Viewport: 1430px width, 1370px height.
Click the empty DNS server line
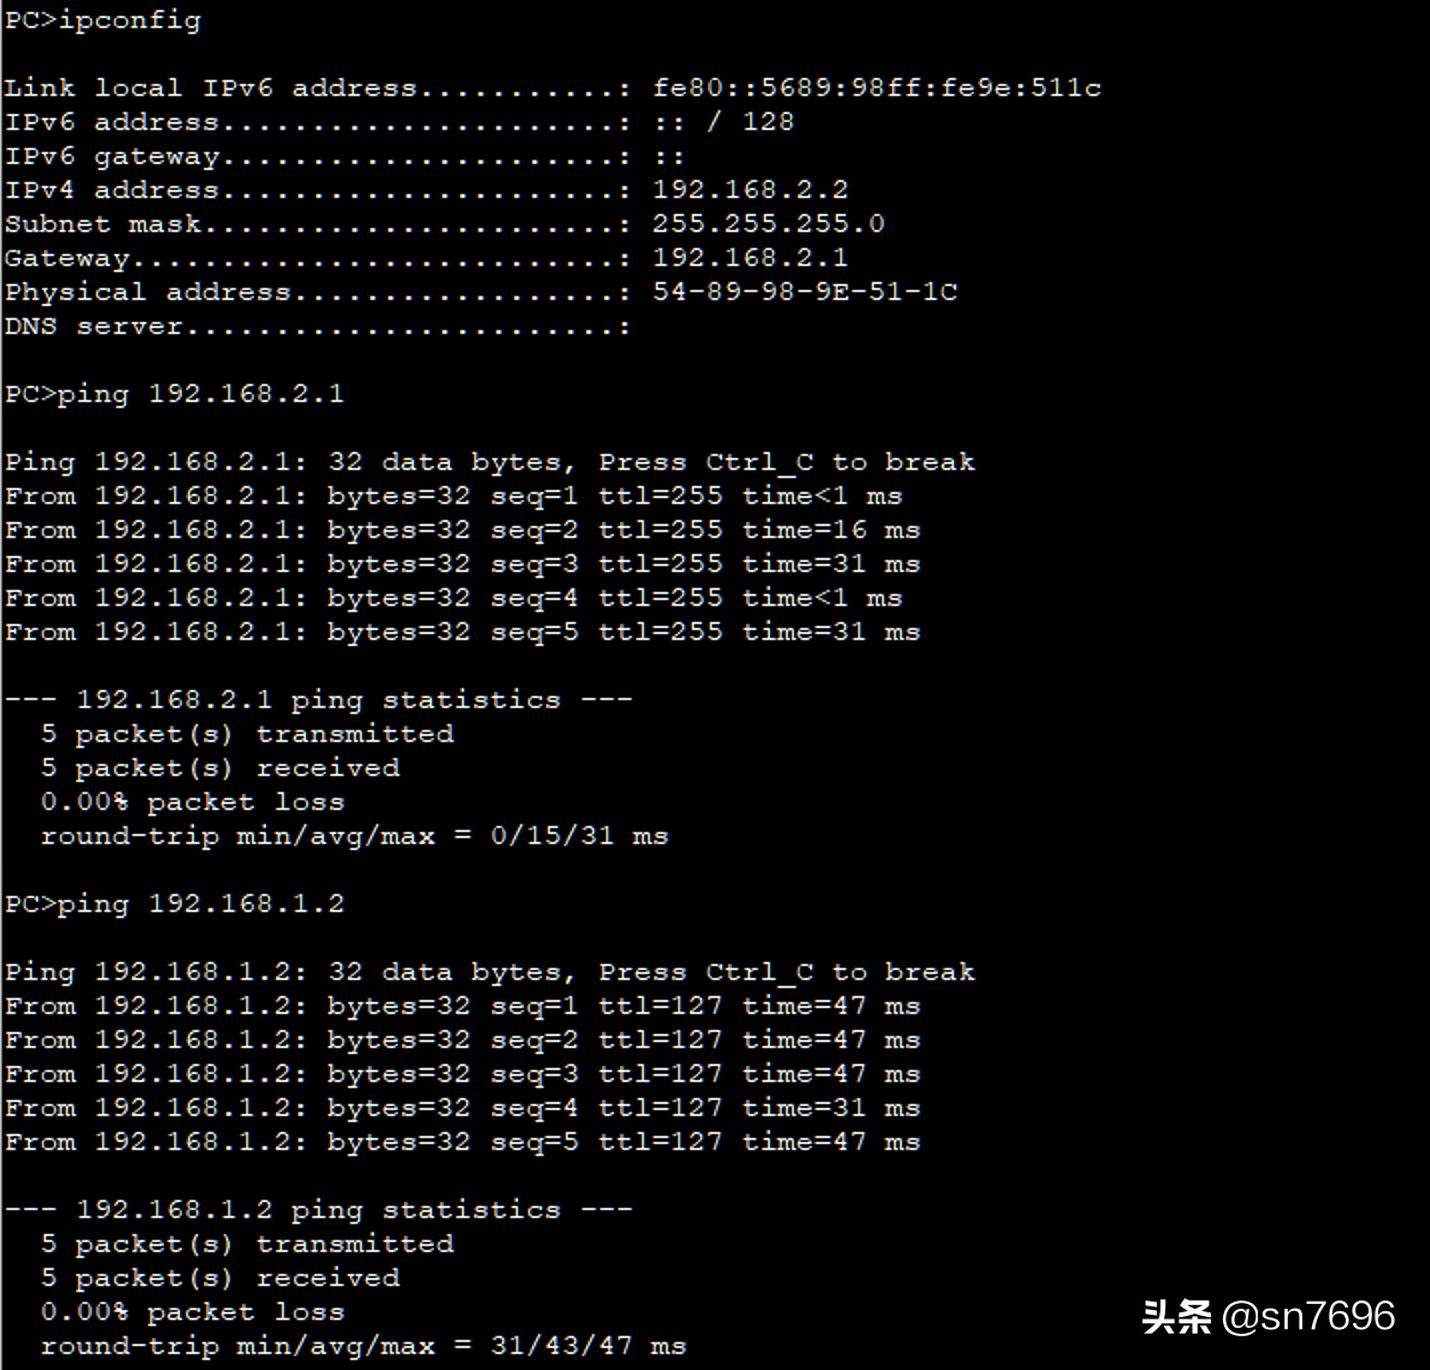[x=318, y=327]
